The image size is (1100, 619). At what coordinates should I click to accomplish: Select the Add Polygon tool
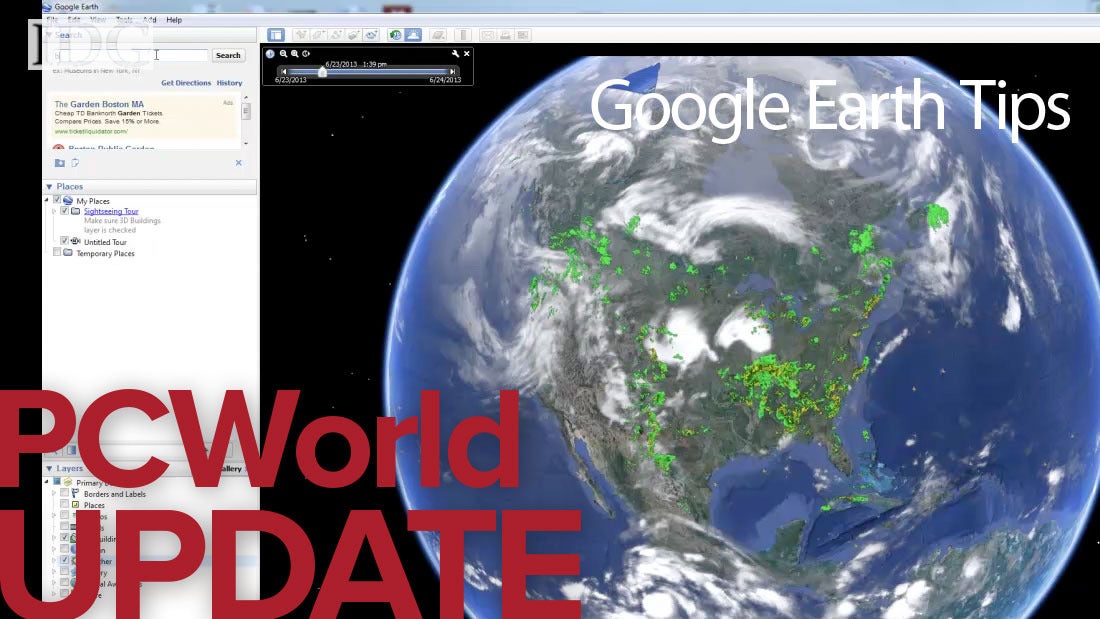click(318, 35)
